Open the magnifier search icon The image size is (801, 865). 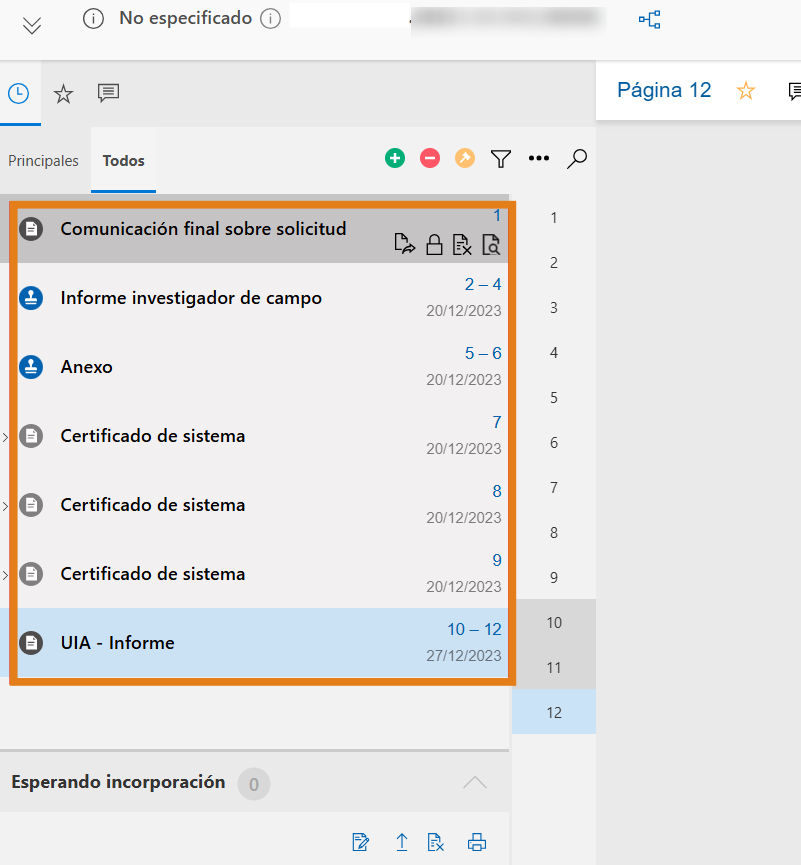click(576, 158)
